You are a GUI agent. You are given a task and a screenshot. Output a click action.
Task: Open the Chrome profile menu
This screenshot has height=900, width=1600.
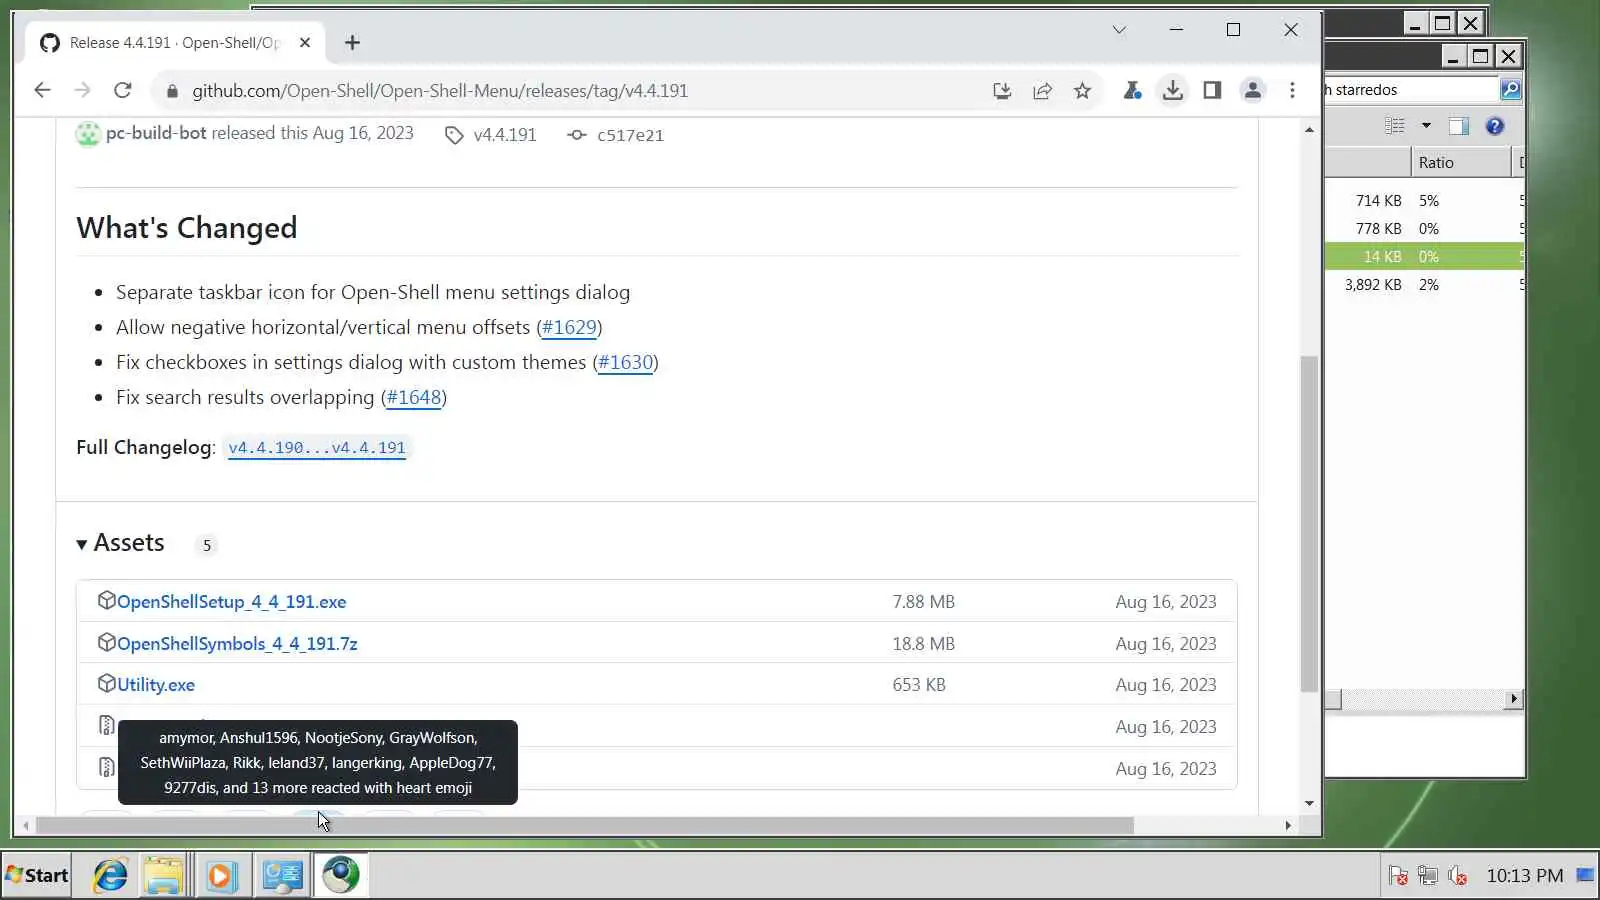click(1252, 91)
